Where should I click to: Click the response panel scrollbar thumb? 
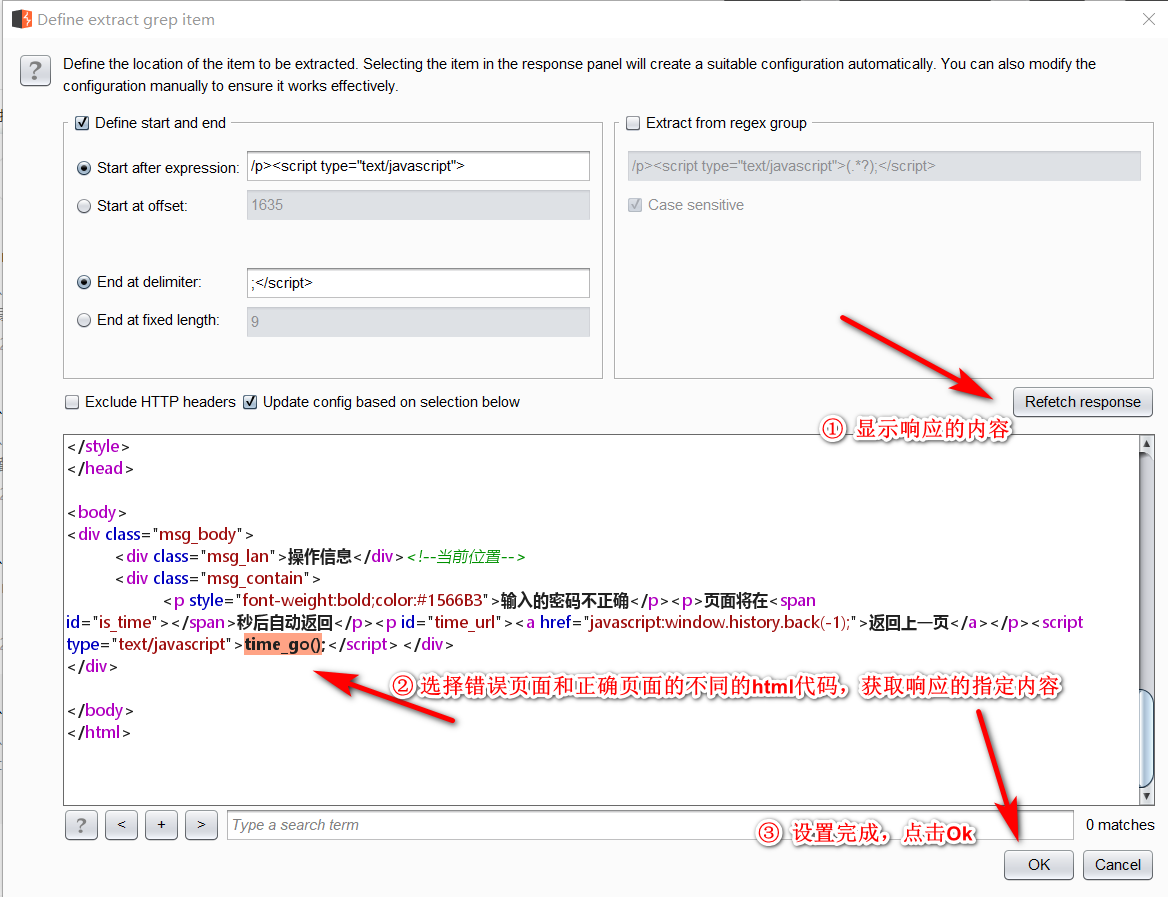pyautogui.click(x=1146, y=738)
